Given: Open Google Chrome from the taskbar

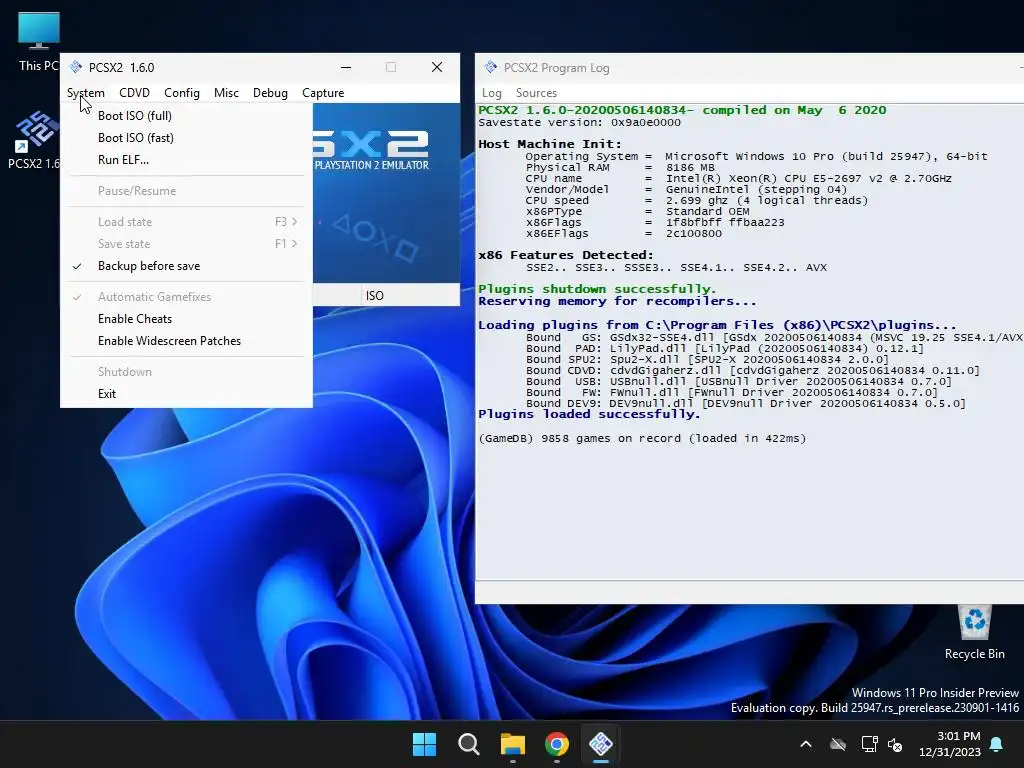Looking at the screenshot, I should pyautogui.click(x=557, y=744).
